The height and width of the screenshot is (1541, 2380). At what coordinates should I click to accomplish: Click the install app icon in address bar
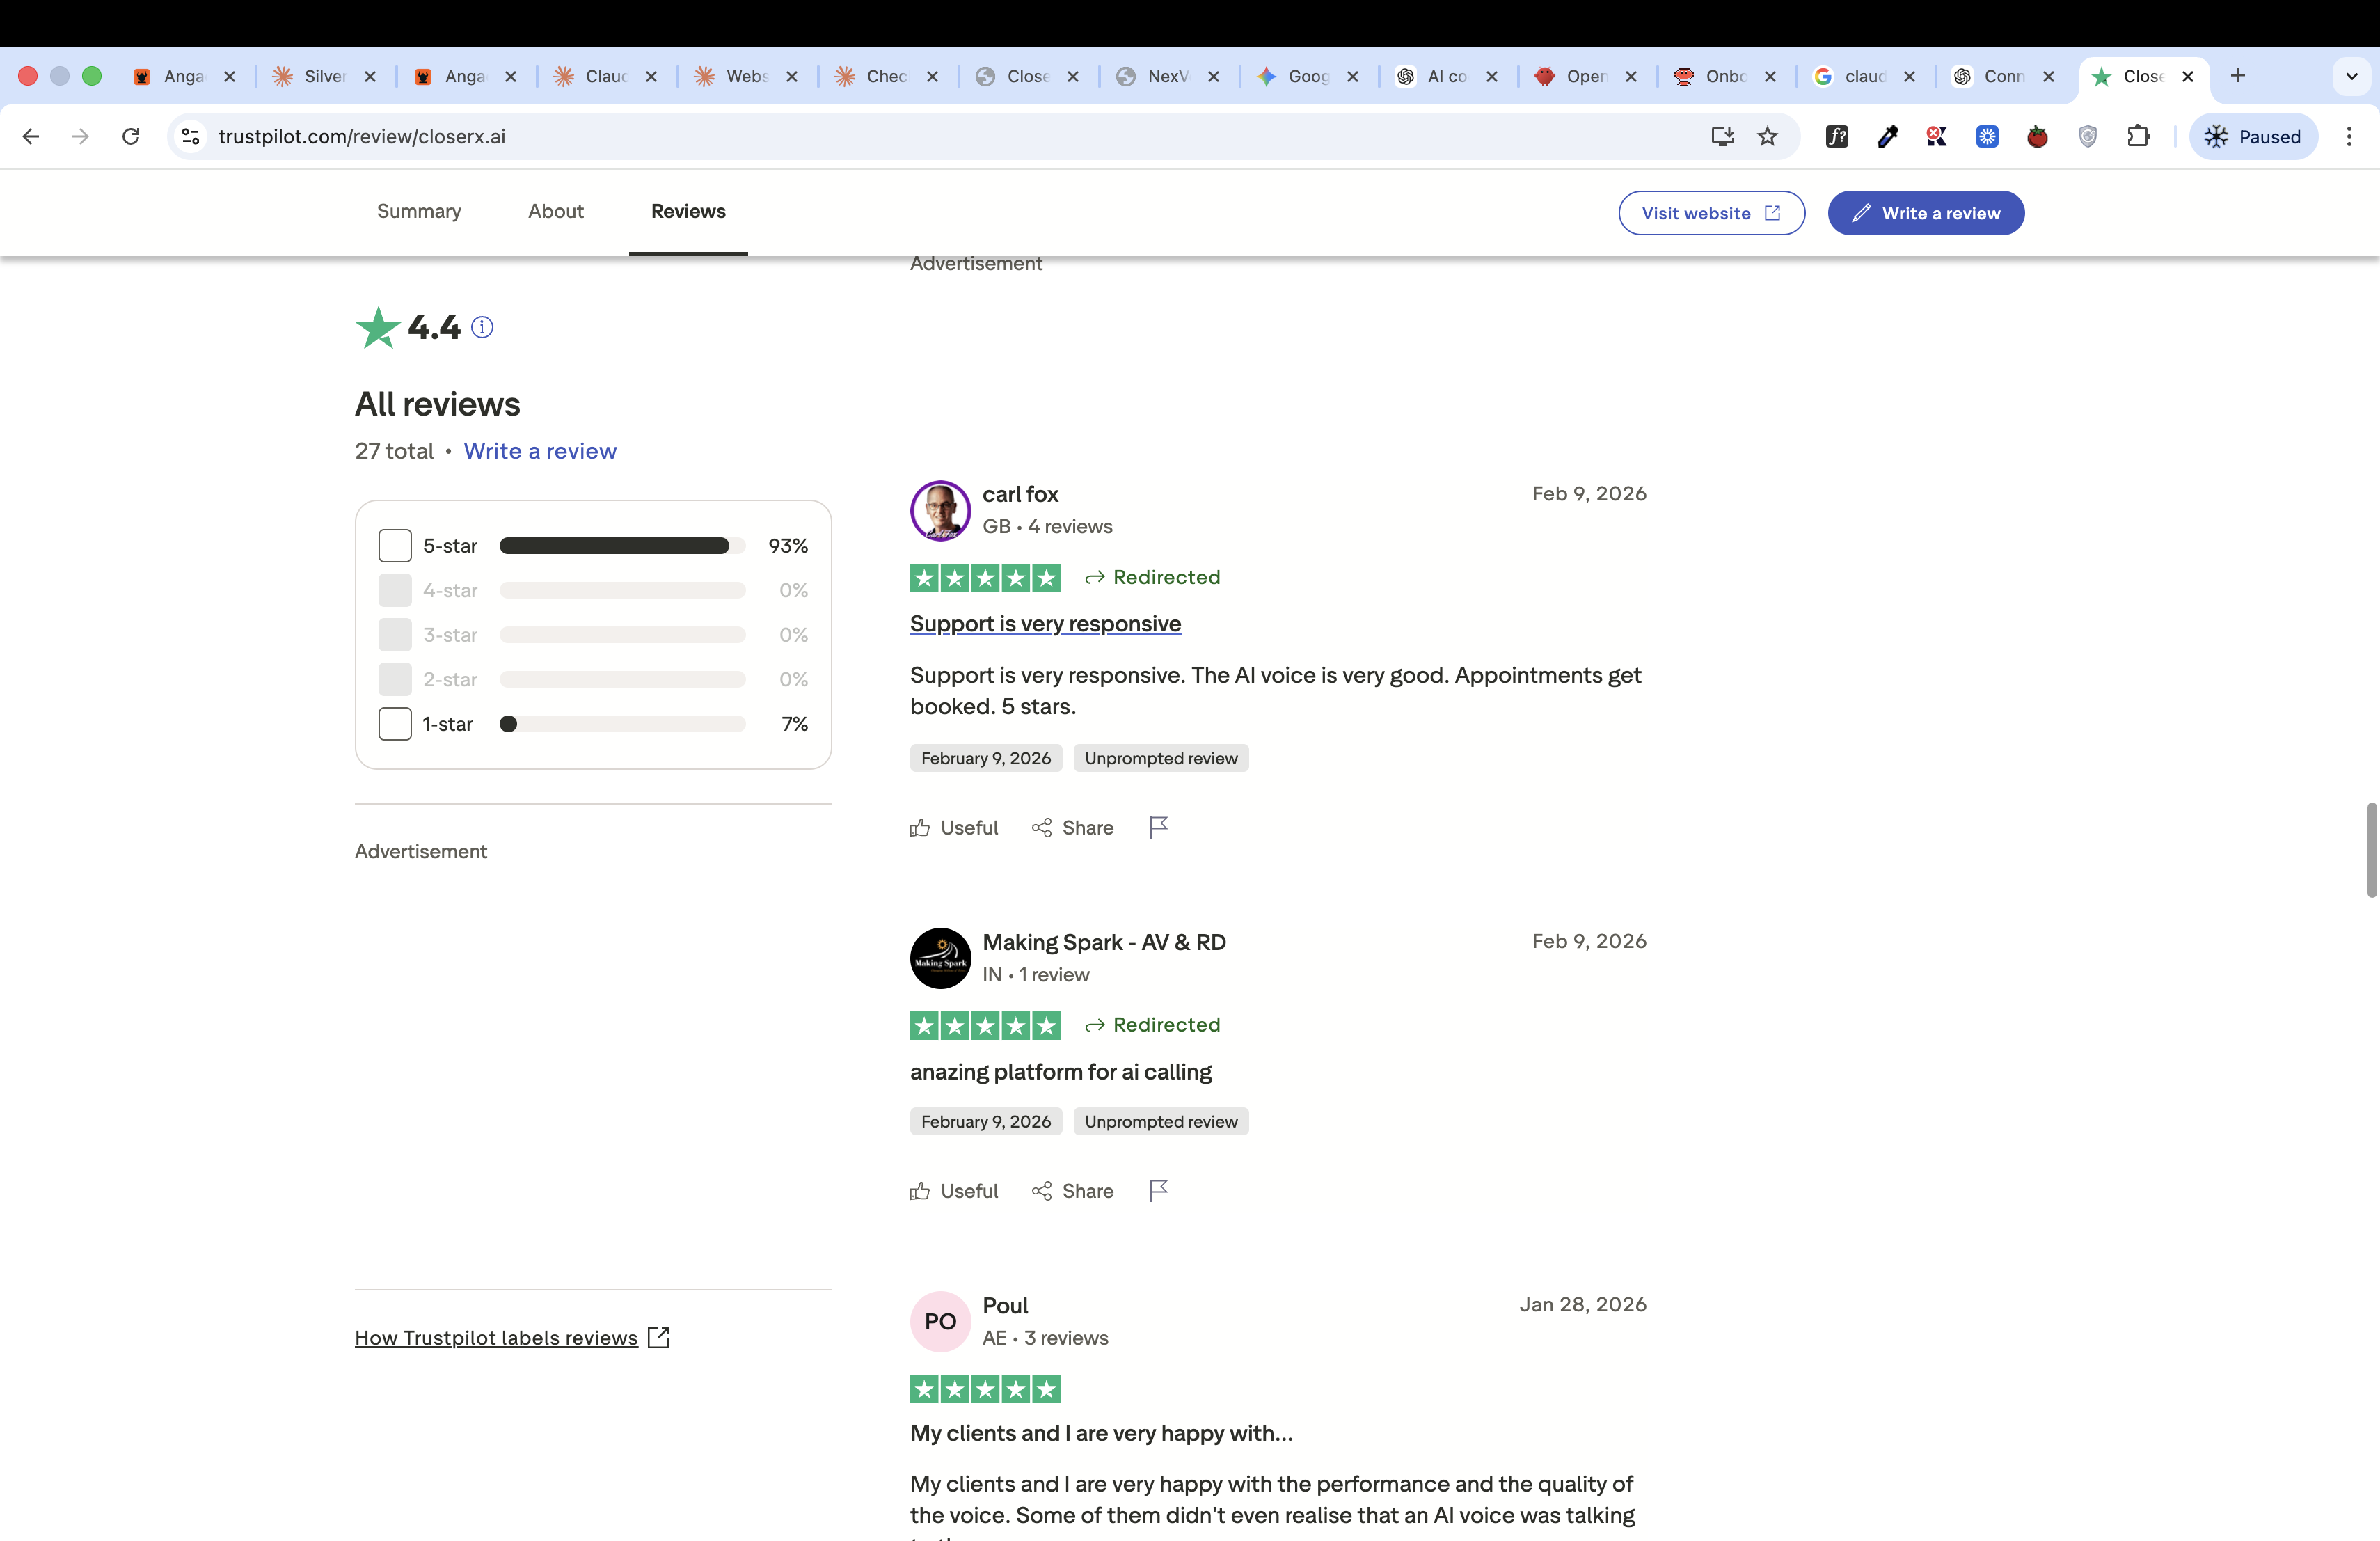pyautogui.click(x=1721, y=137)
